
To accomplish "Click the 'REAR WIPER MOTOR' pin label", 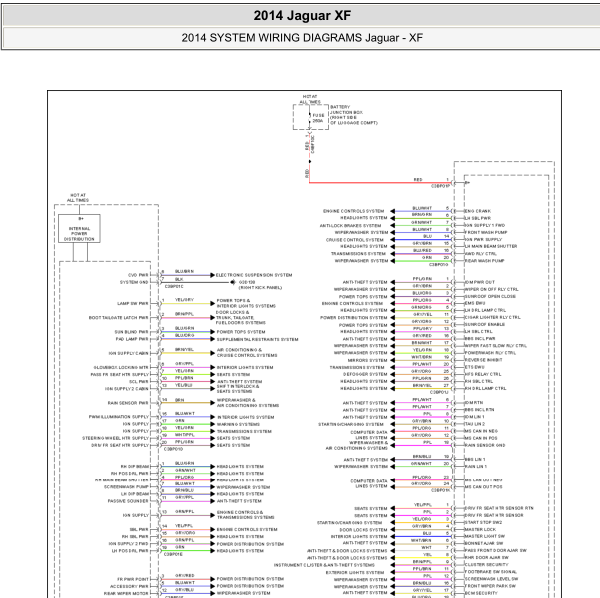I will point(126,593).
